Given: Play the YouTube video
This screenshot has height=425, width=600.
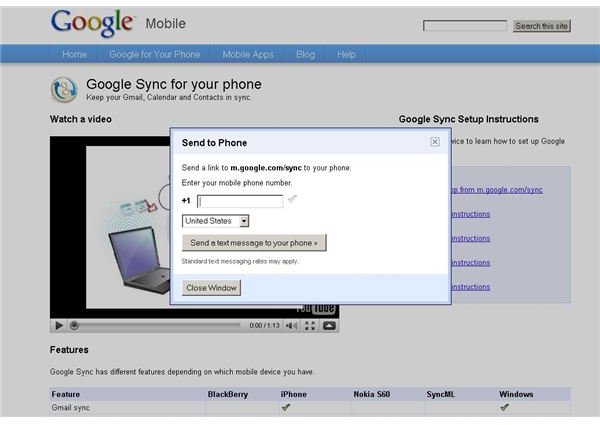Looking at the screenshot, I should pyautogui.click(x=59, y=326).
